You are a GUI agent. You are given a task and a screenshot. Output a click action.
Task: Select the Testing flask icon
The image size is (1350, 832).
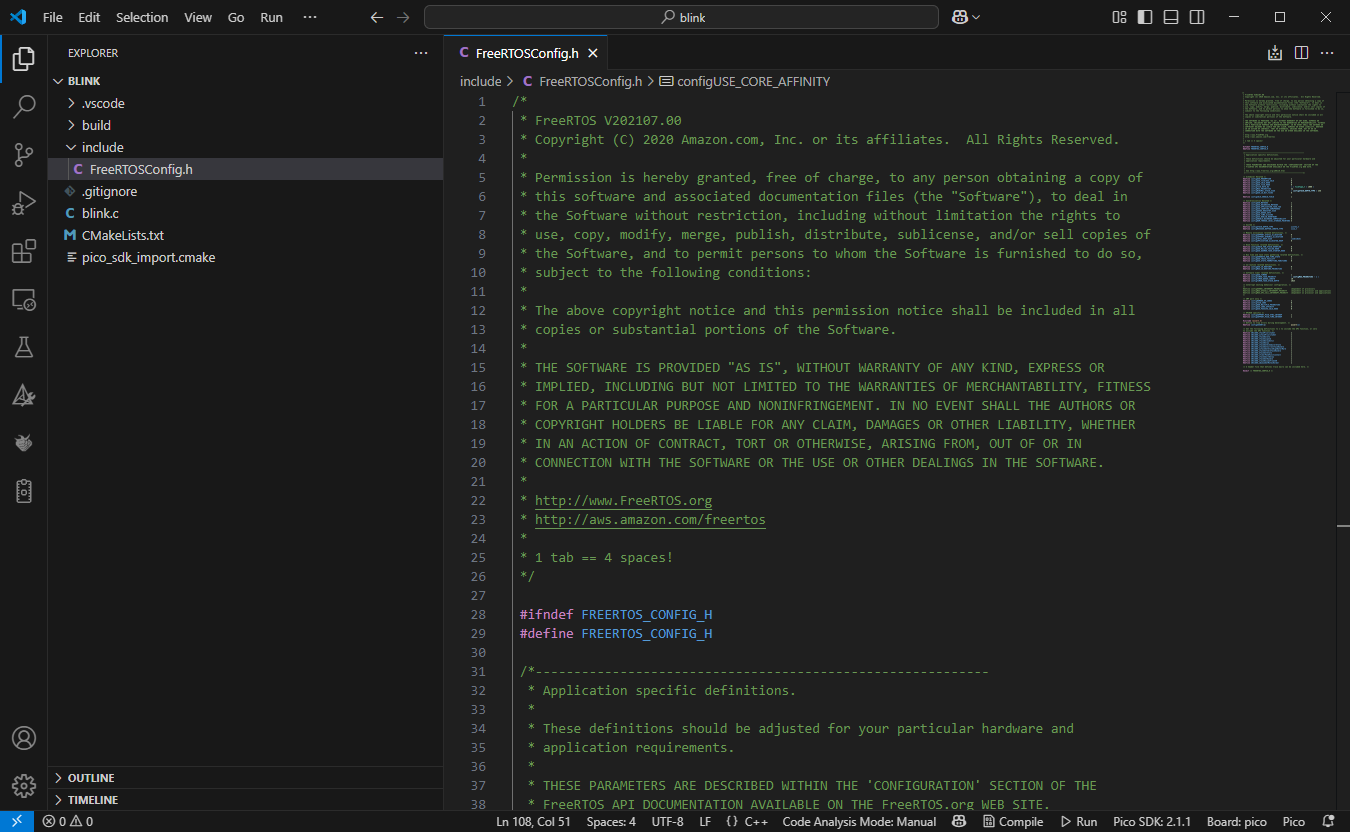24,347
